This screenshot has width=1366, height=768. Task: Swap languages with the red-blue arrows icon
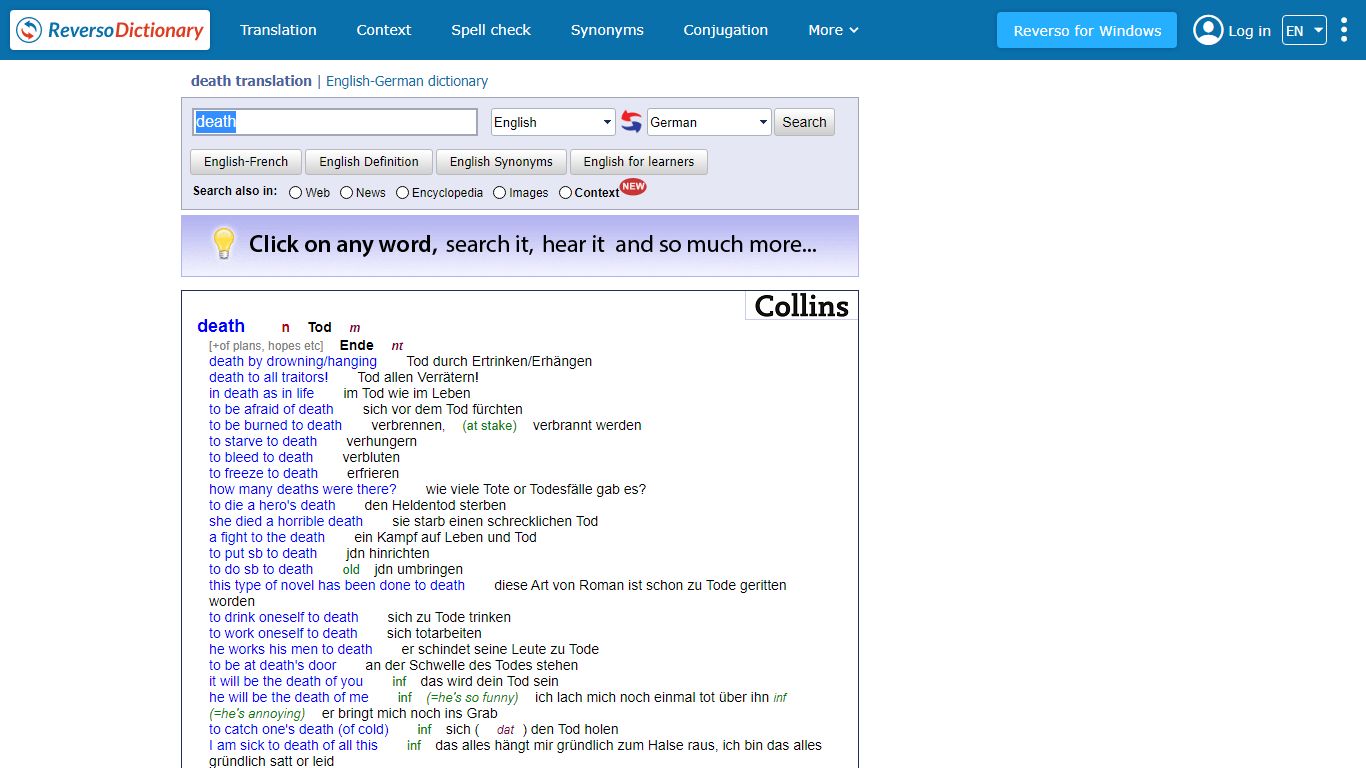coord(631,122)
